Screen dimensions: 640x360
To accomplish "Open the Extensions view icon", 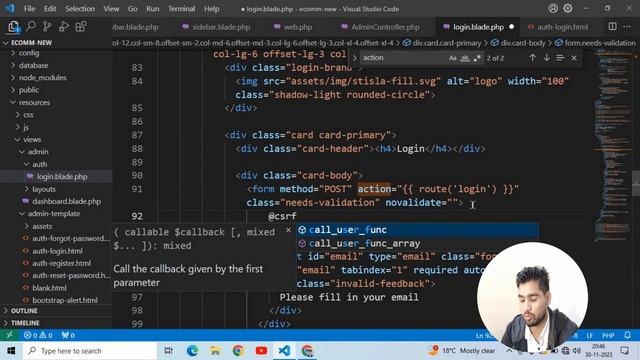I will coord(81,27).
